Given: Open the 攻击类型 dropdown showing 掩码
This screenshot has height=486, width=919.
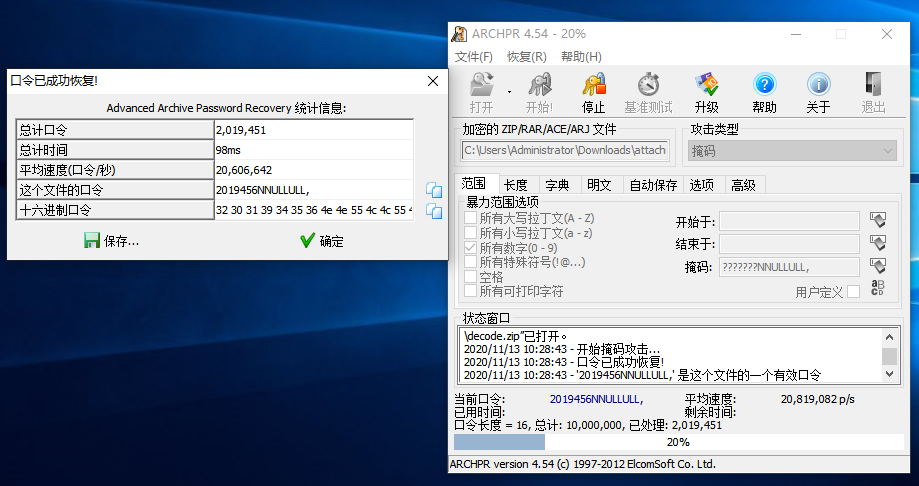Looking at the screenshot, I should [792, 151].
